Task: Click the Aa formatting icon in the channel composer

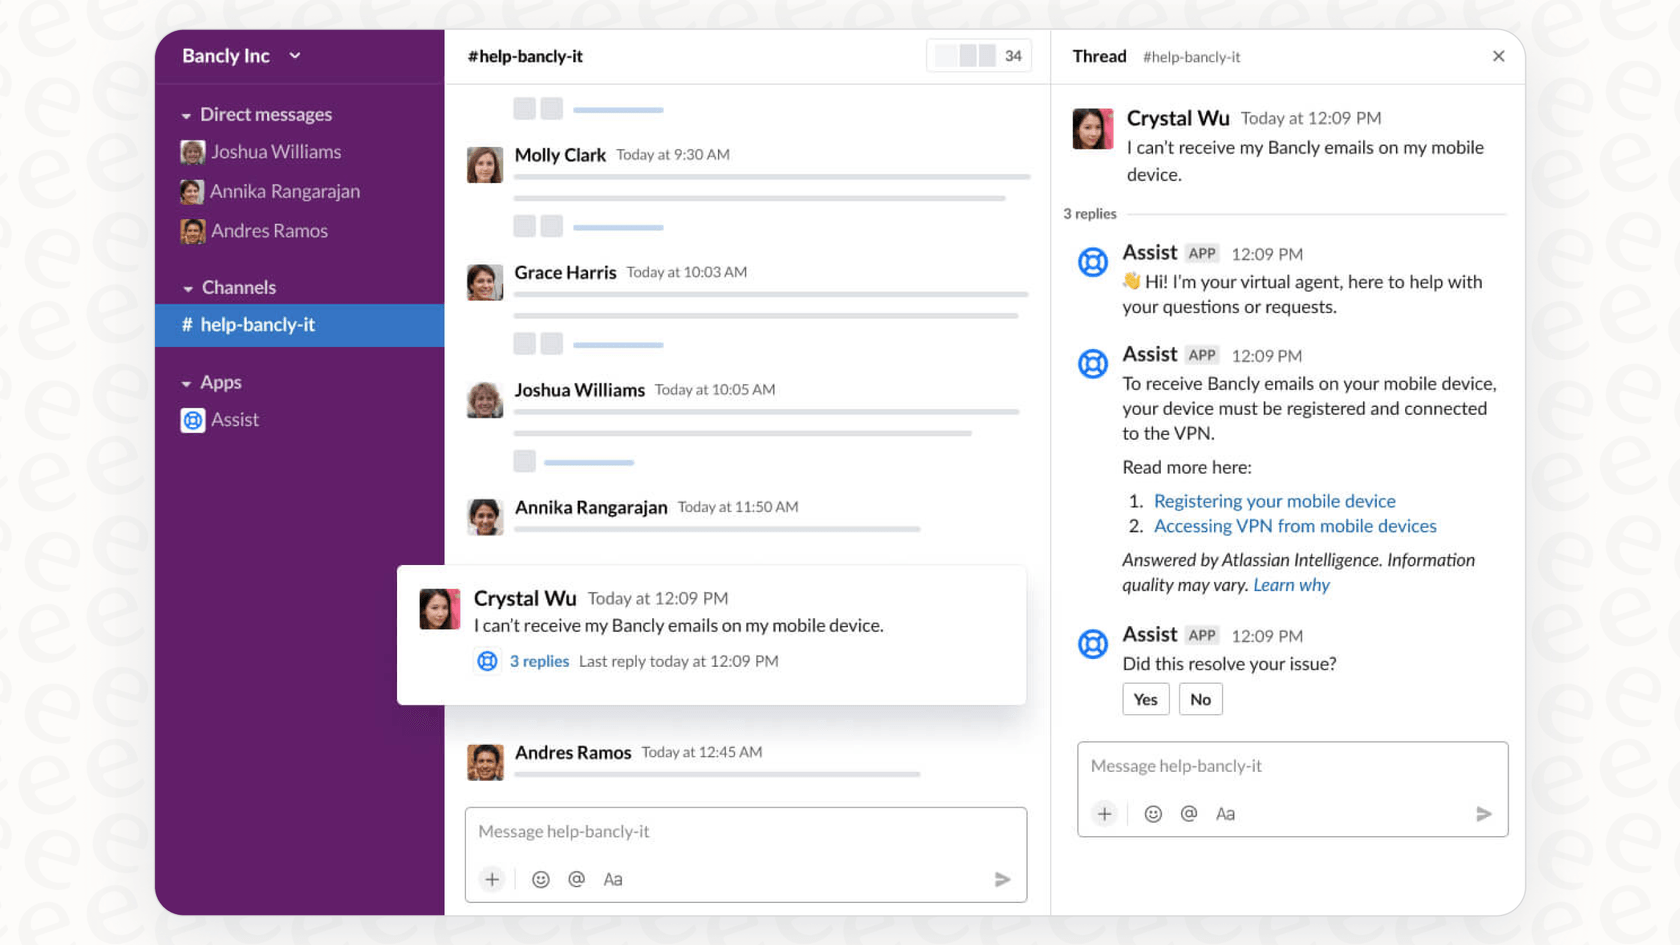Action: (x=613, y=879)
